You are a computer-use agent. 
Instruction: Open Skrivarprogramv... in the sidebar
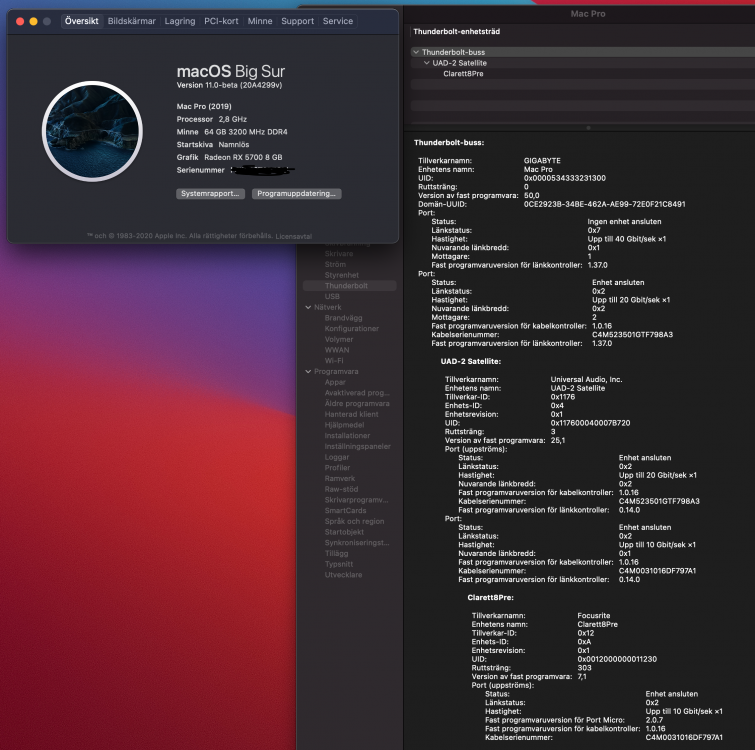(x=357, y=500)
